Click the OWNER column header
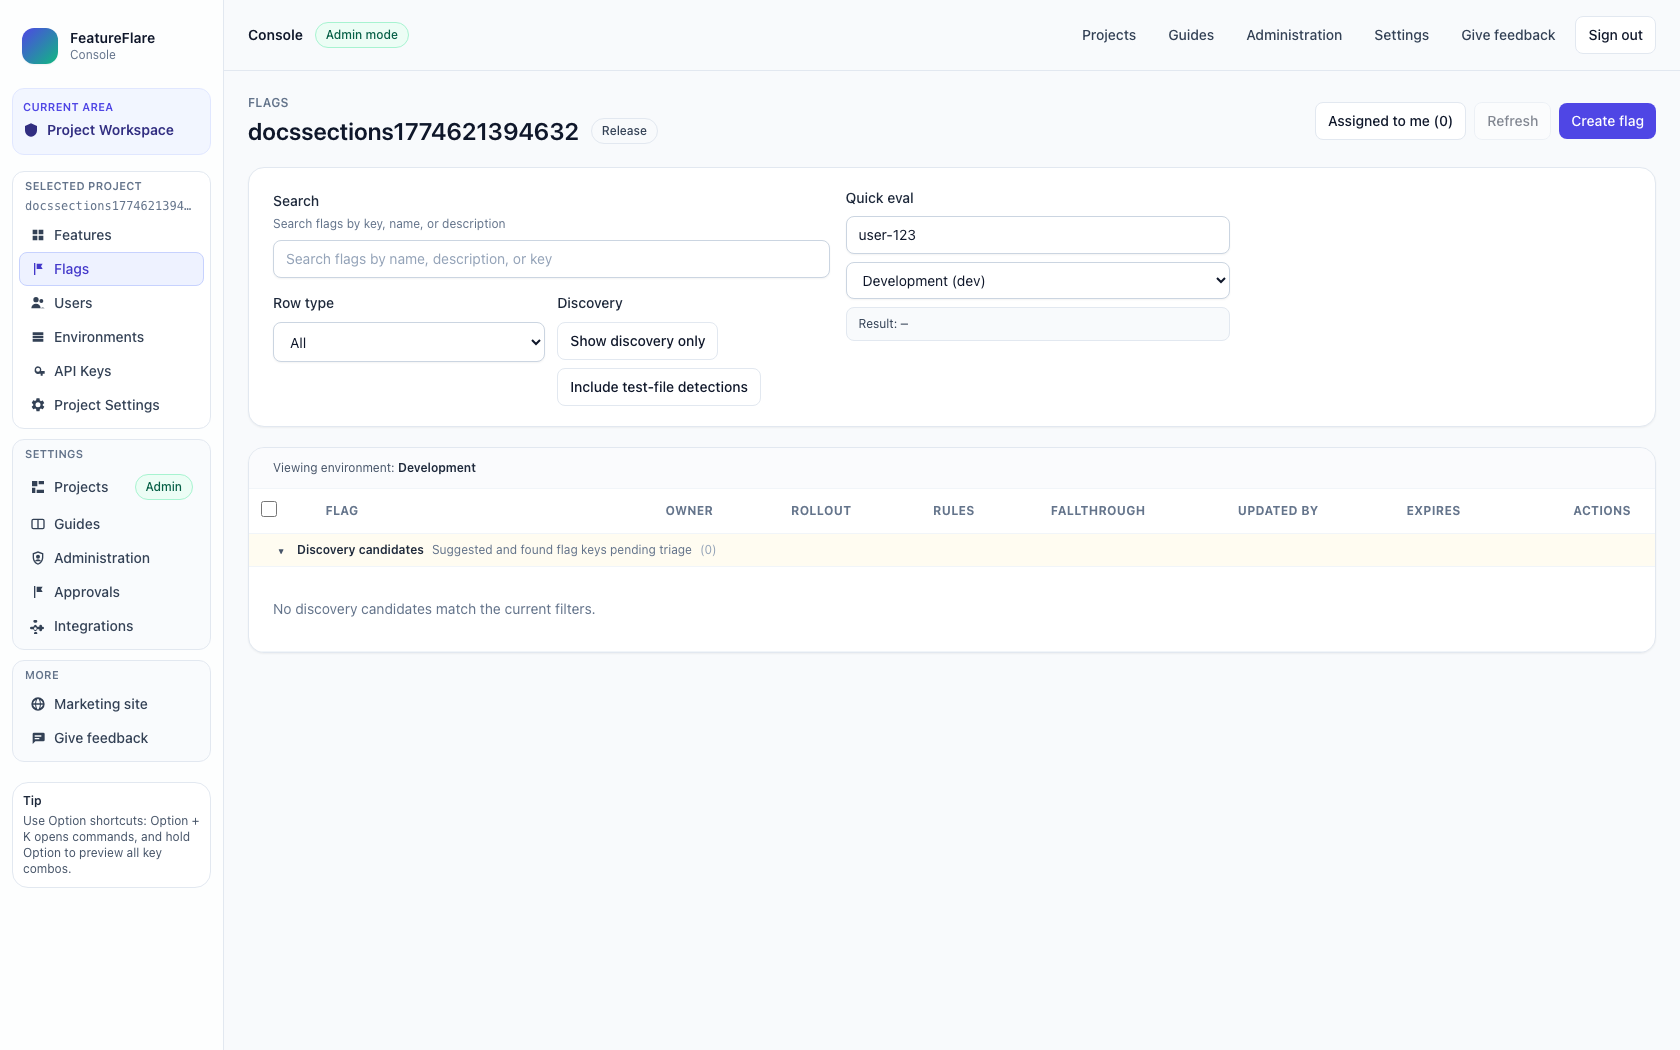This screenshot has height=1050, width=1680. point(689,511)
